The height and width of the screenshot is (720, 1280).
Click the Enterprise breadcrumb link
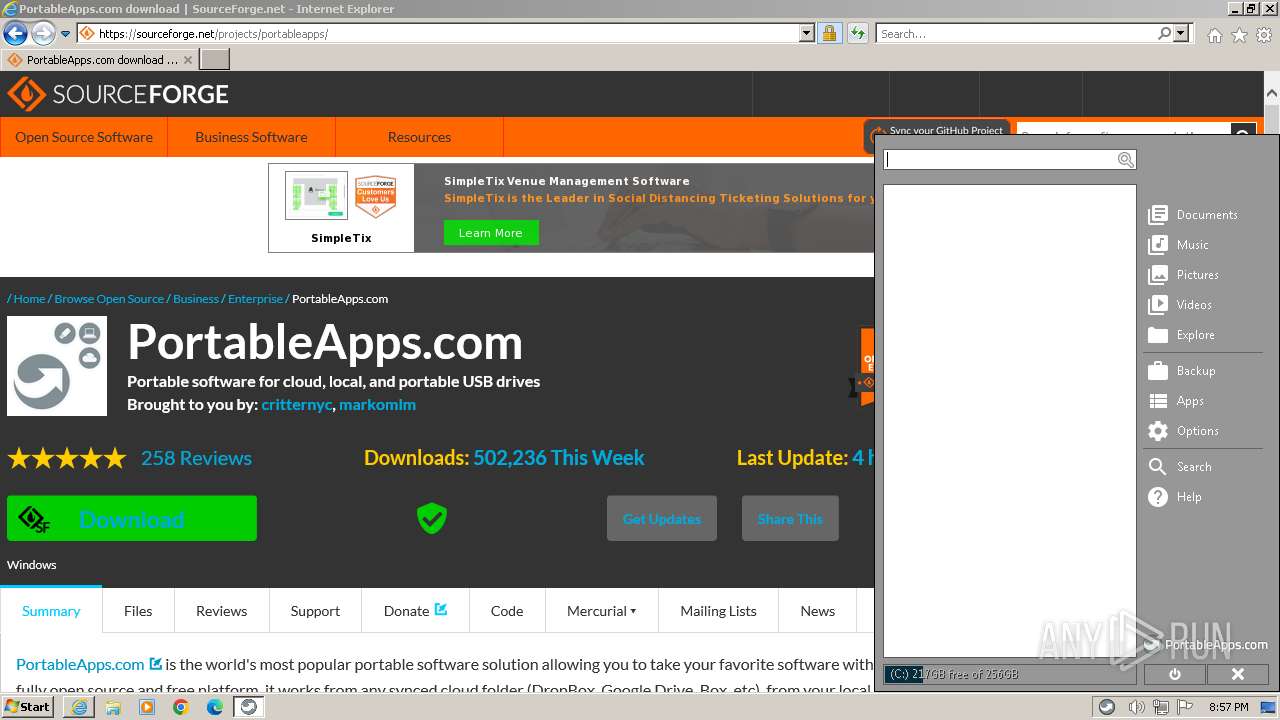(255, 299)
